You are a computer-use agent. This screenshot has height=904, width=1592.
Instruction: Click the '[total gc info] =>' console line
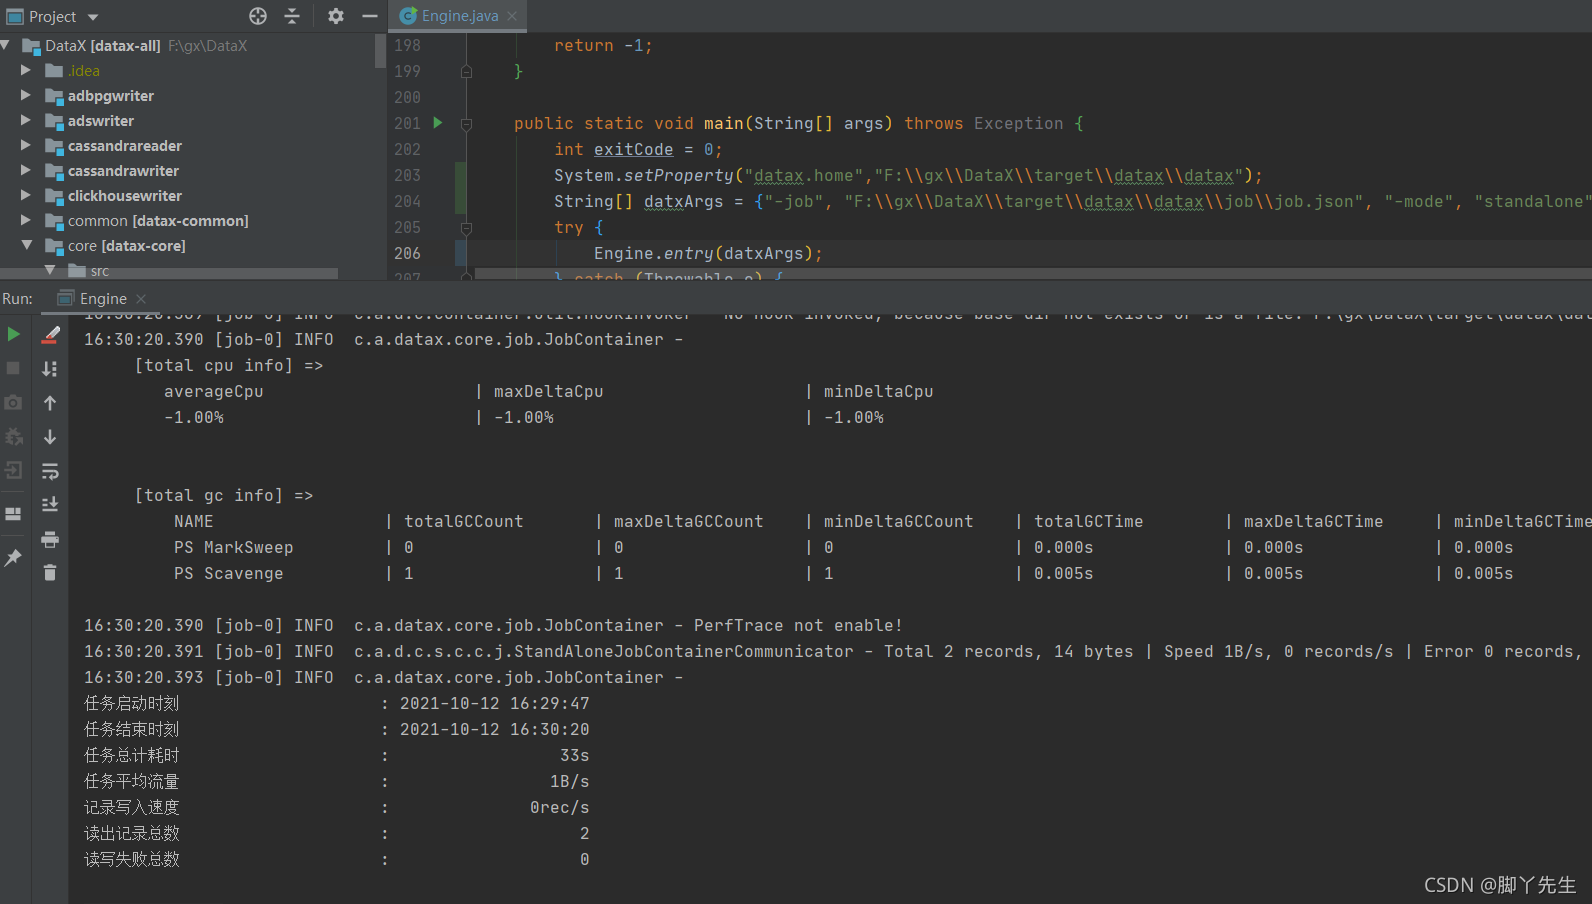[x=224, y=495]
